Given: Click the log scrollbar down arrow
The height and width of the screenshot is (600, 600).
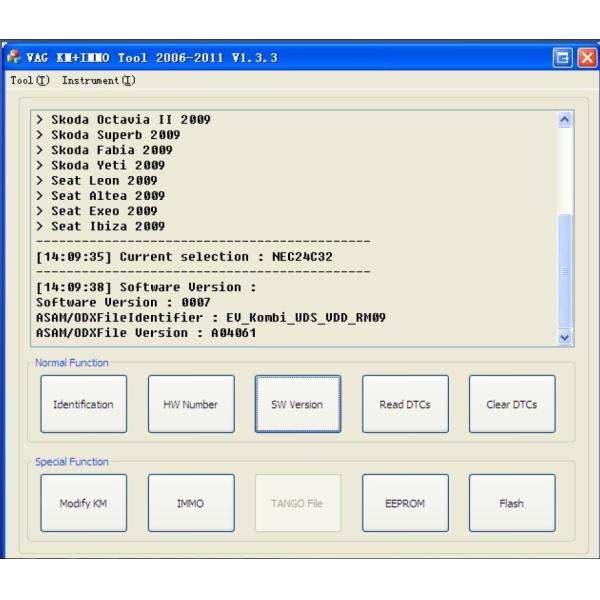Looking at the screenshot, I should click(x=567, y=338).
